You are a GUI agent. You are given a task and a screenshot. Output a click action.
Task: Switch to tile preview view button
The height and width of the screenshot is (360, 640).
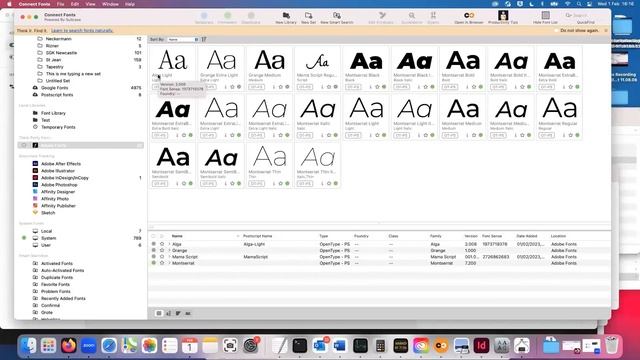pos(159,313)
